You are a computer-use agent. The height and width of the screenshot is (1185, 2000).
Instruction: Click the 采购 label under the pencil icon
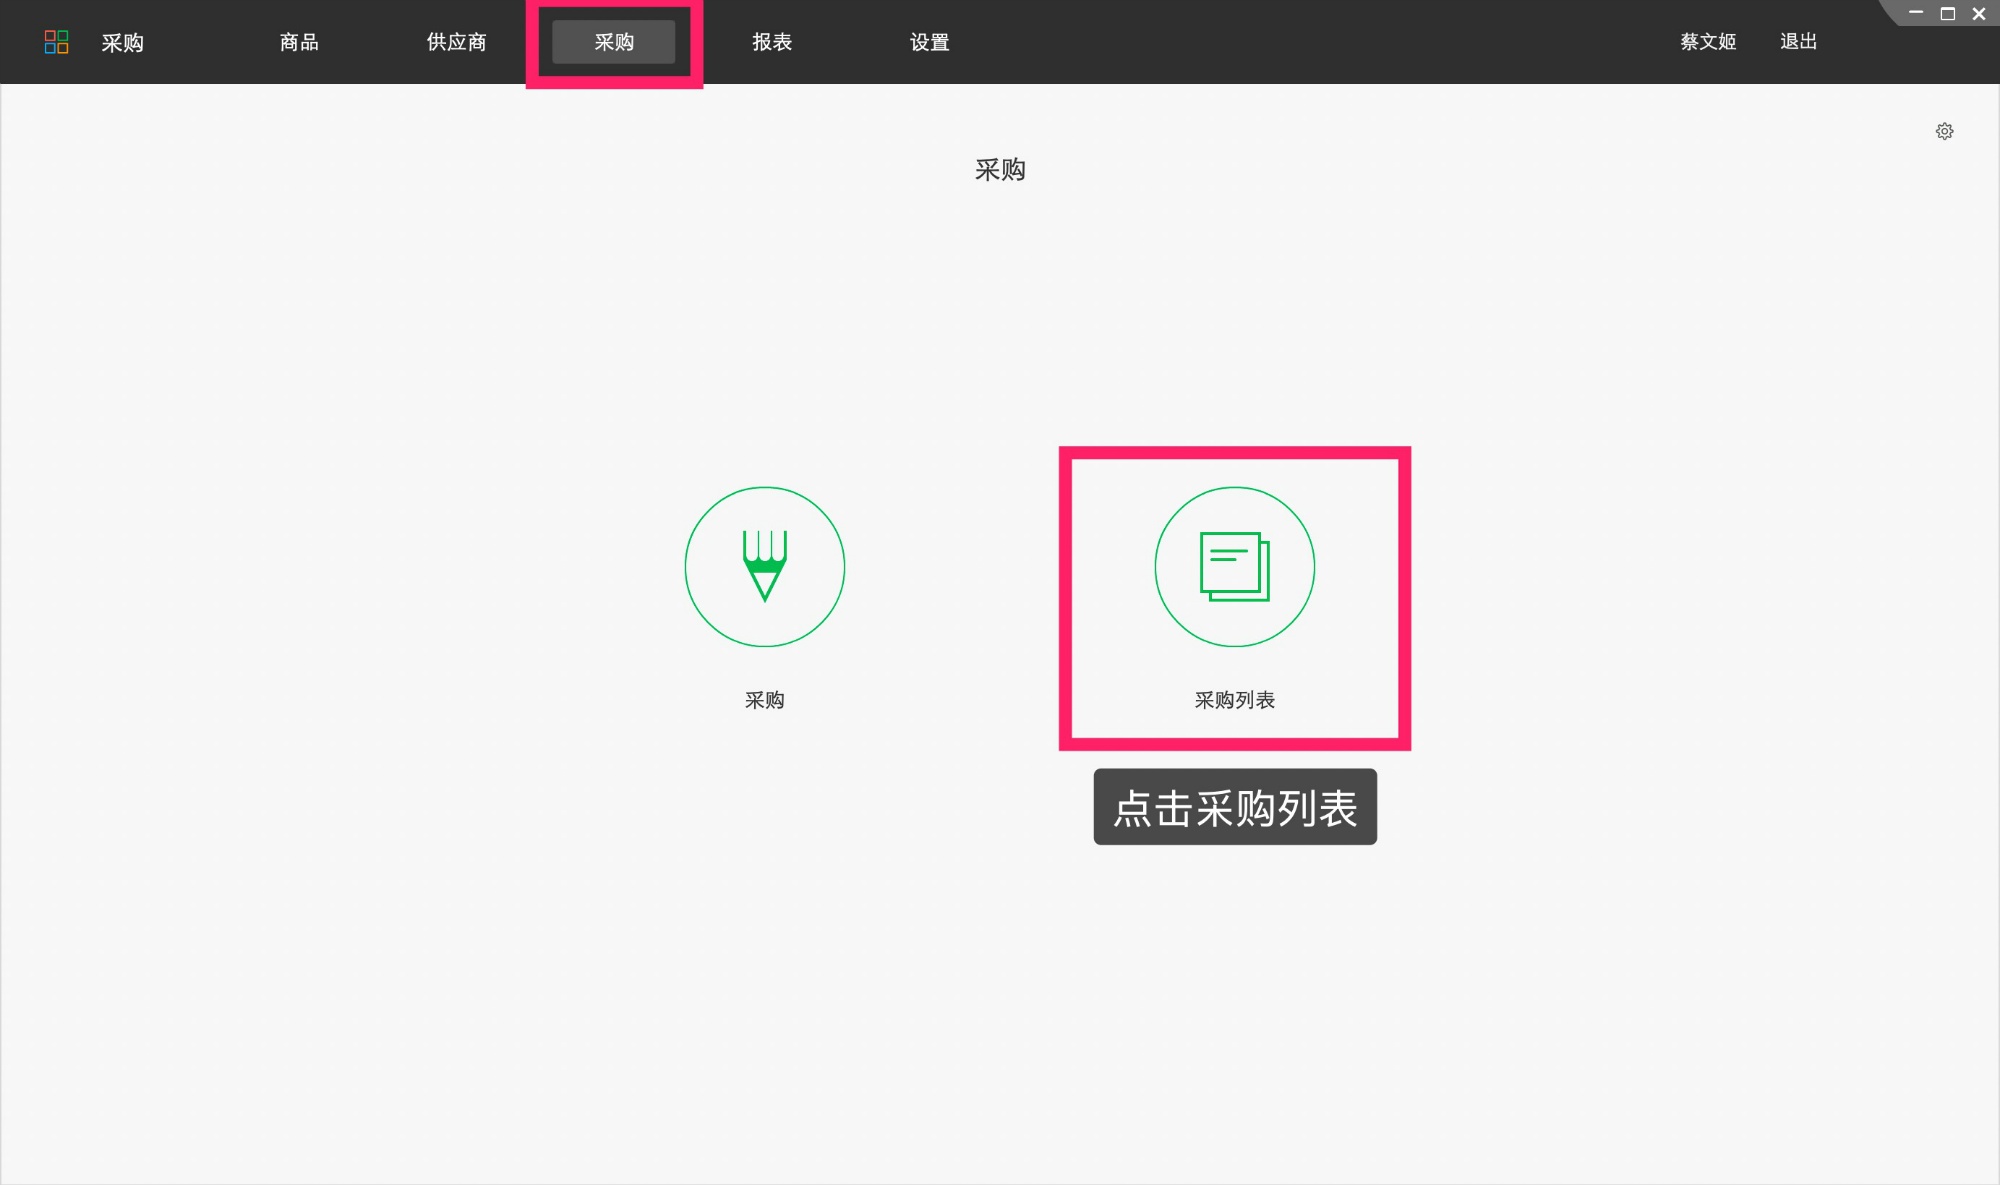(765, 699)
